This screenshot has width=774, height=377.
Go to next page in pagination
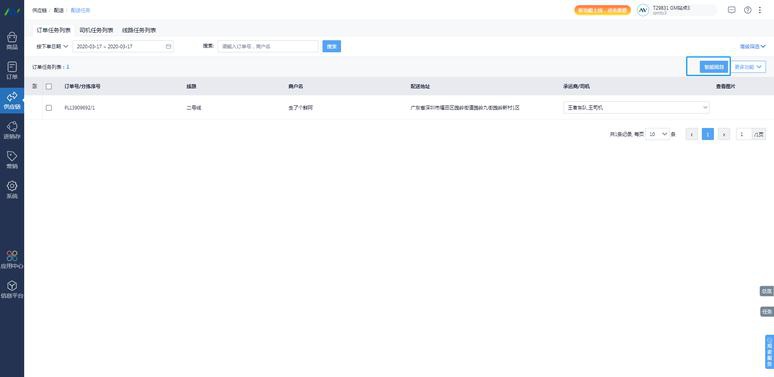pyautogui.click(x=724, y=134)
